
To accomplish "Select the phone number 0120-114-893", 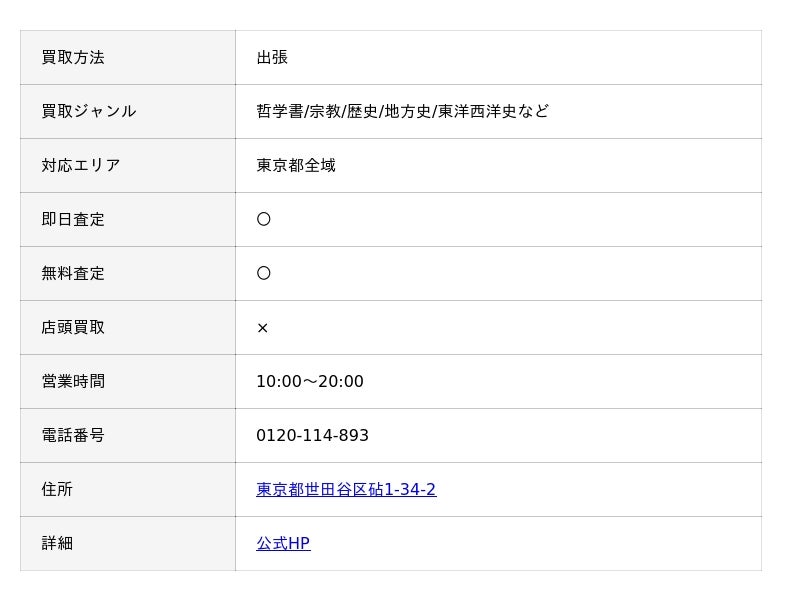I will [x=312, y=435].
